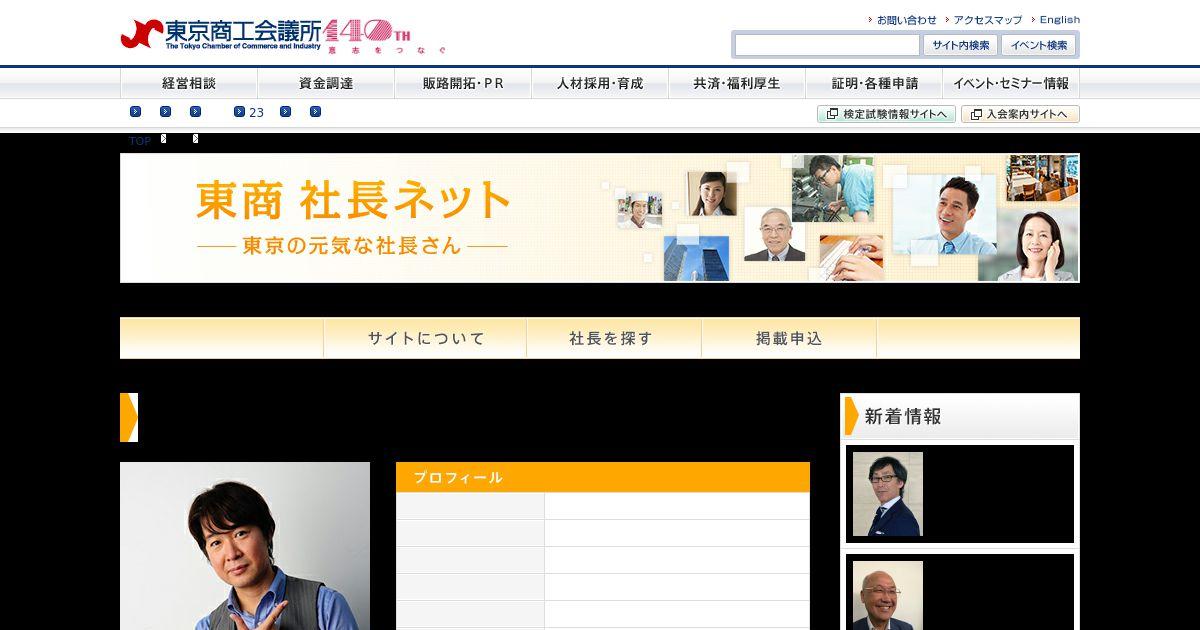Open the Tokyo Chamber of Commerce logo link
This screenshot has width=1200, height=630.
(221, 34)
